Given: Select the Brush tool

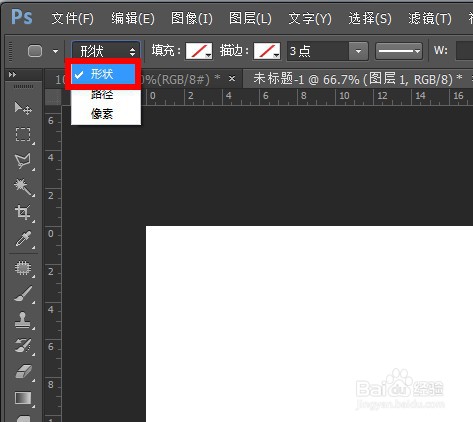Looking at the screenshot, I should coord(23,294).
